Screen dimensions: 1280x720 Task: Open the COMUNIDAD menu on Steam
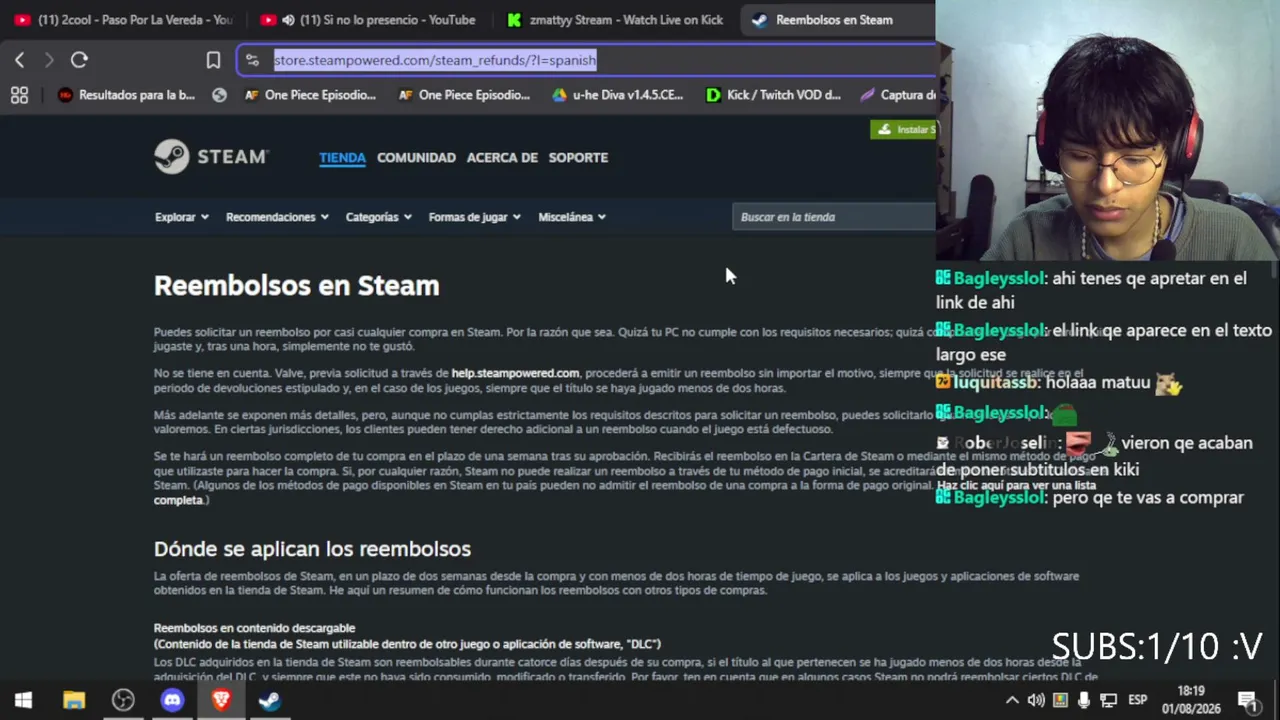click(416, 157)
